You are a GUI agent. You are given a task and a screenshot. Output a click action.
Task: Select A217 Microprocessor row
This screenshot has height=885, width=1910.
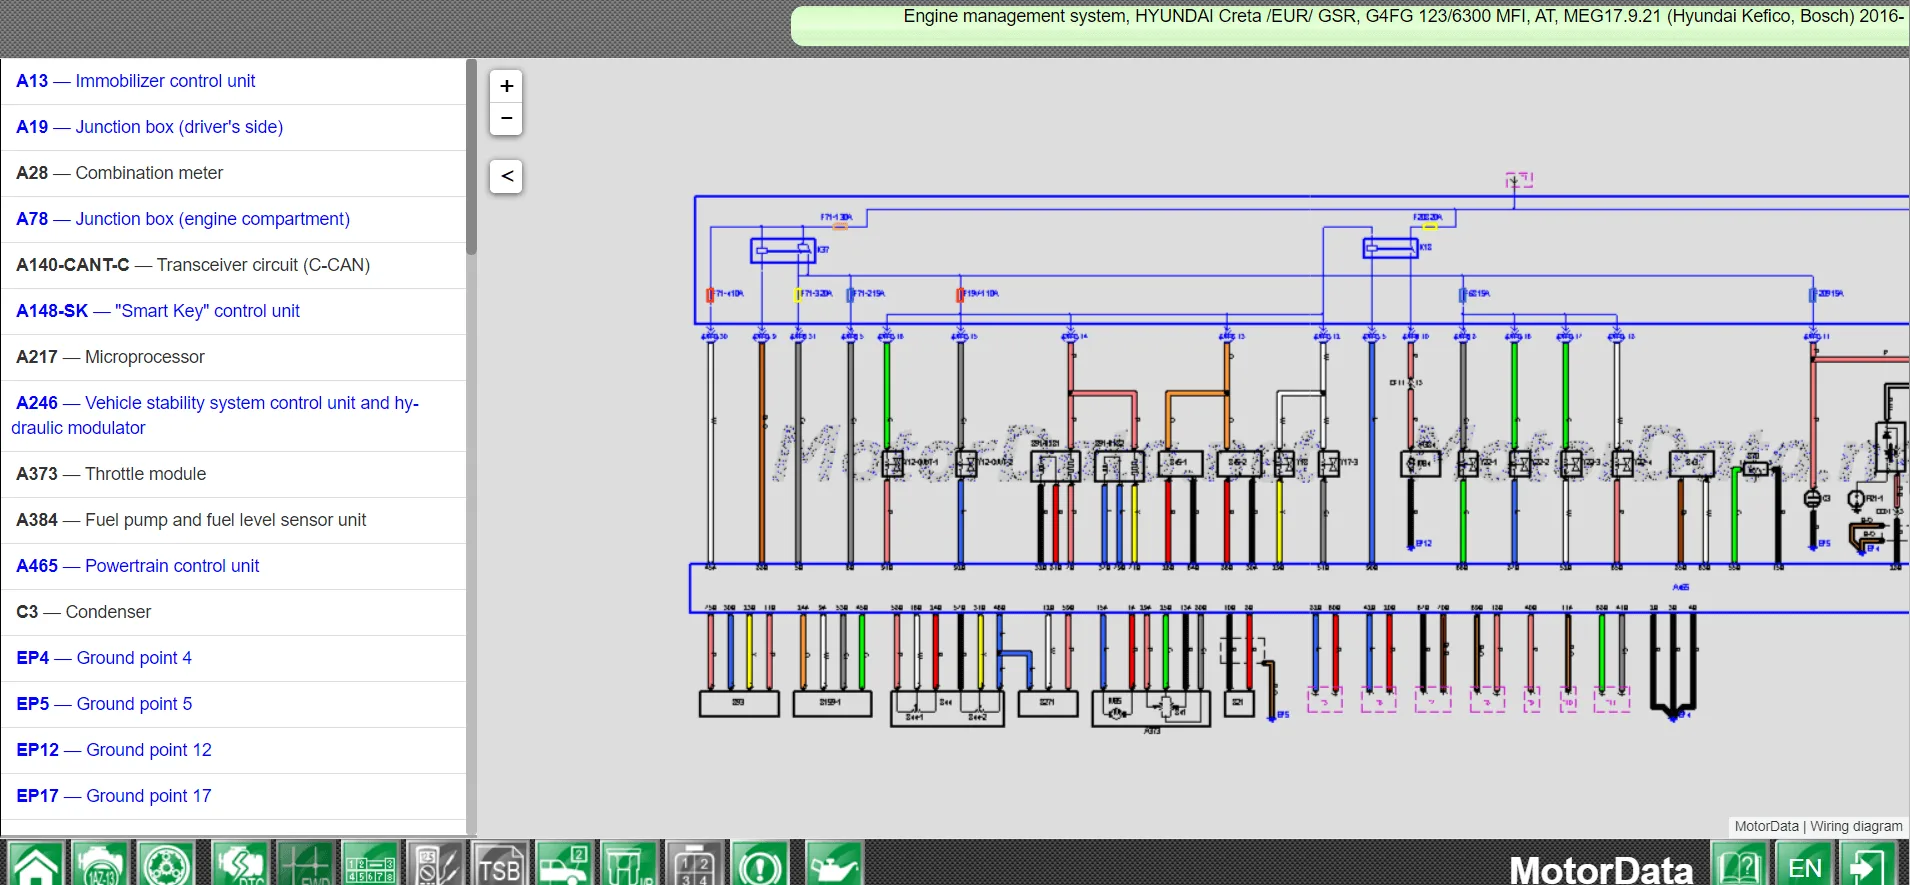pos(233,357)
